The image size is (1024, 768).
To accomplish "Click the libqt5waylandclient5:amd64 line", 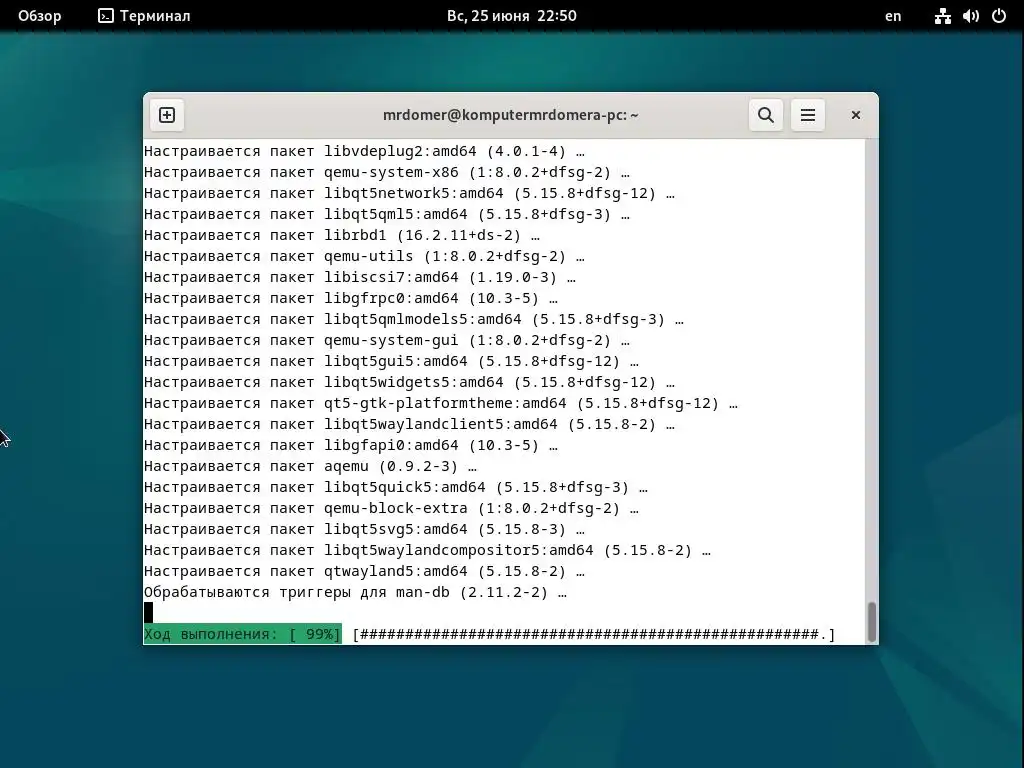I will 409,424.
